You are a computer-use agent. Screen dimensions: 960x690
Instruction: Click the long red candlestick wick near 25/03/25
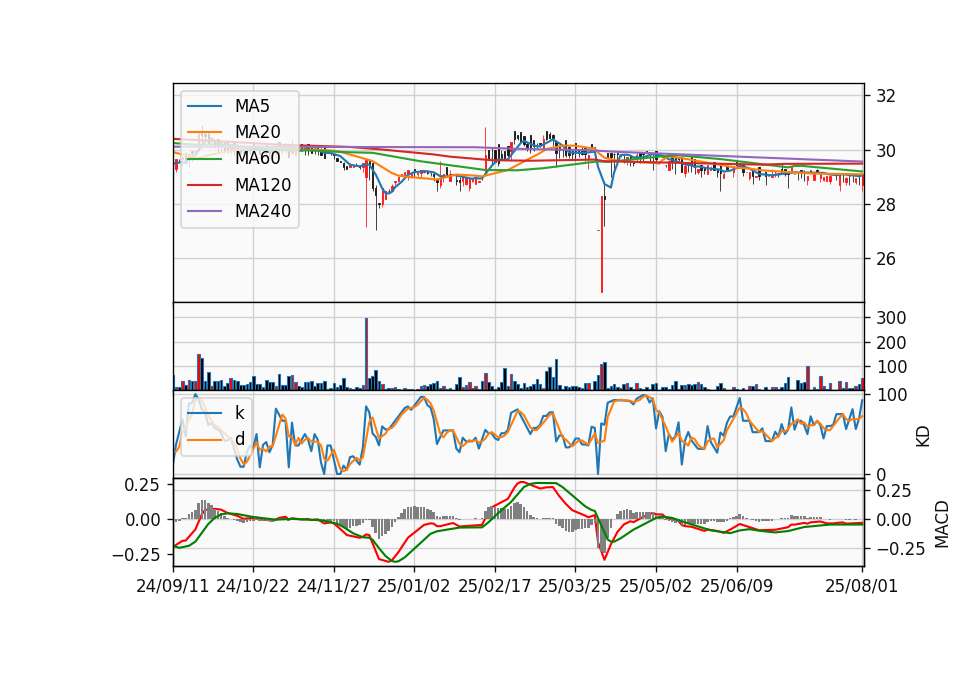point(602,245)
